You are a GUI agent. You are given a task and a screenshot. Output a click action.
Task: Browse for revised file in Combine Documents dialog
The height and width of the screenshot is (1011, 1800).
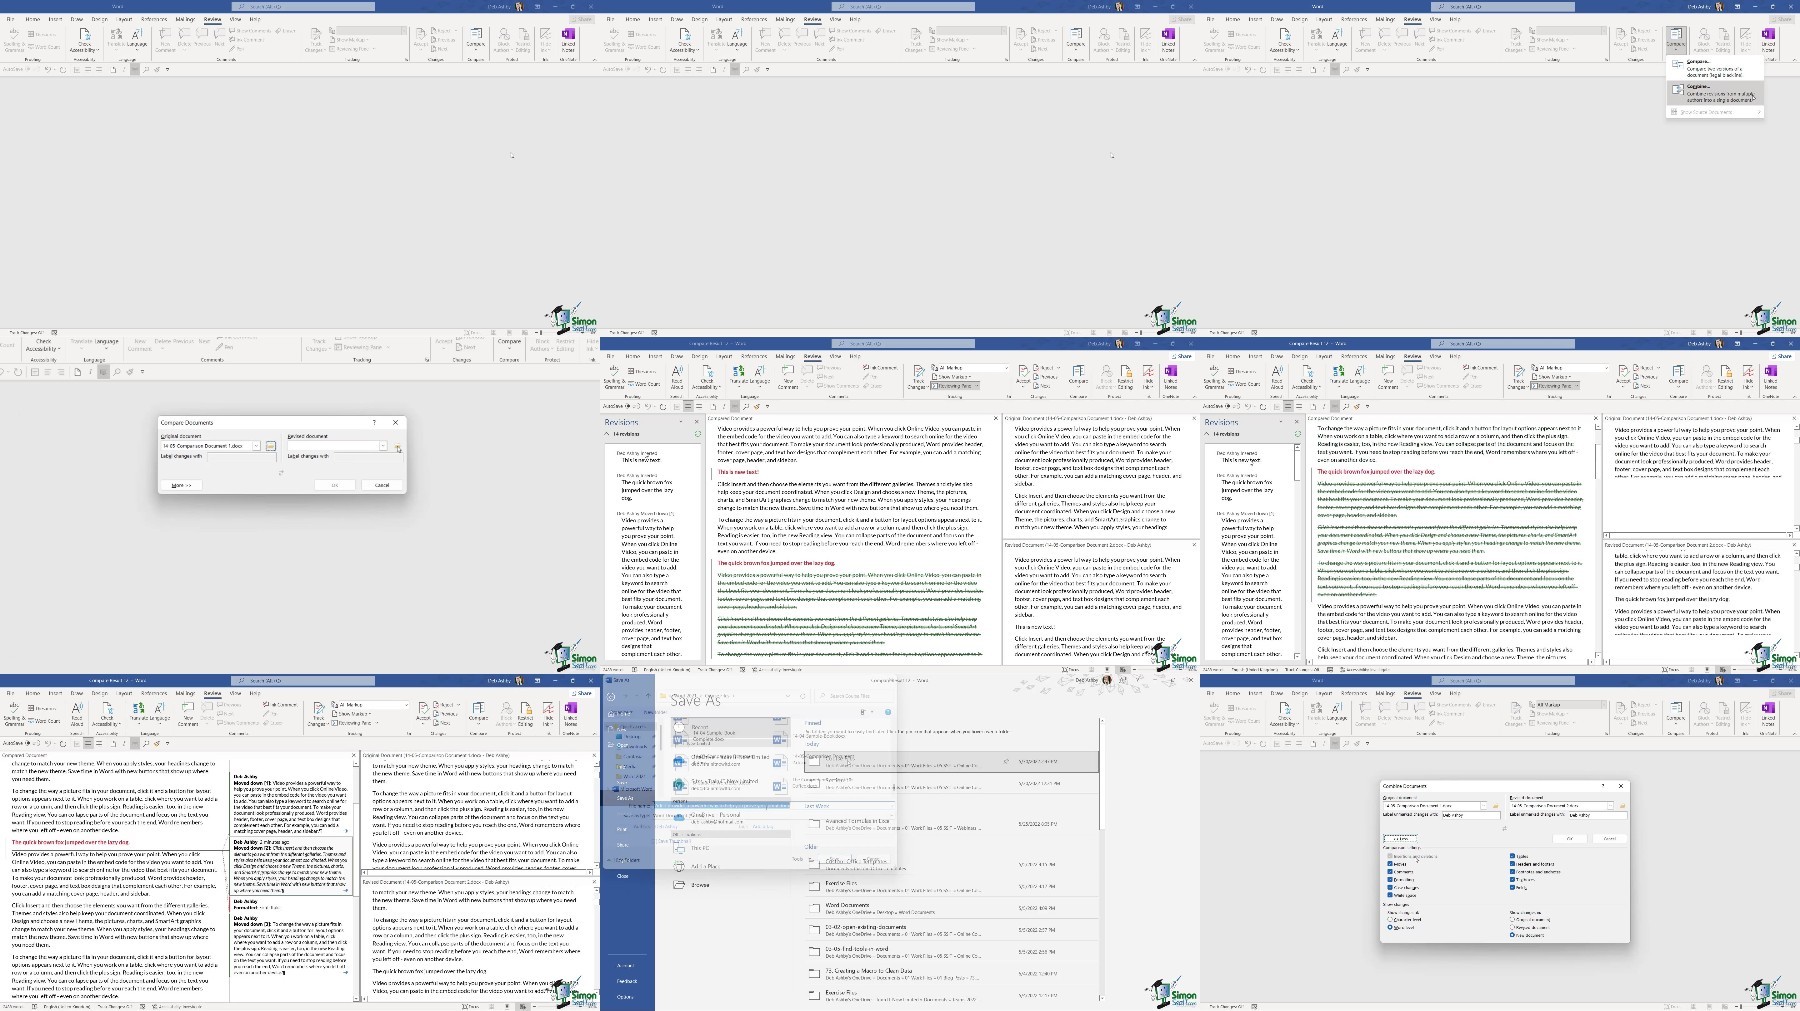pos(1622,806)
